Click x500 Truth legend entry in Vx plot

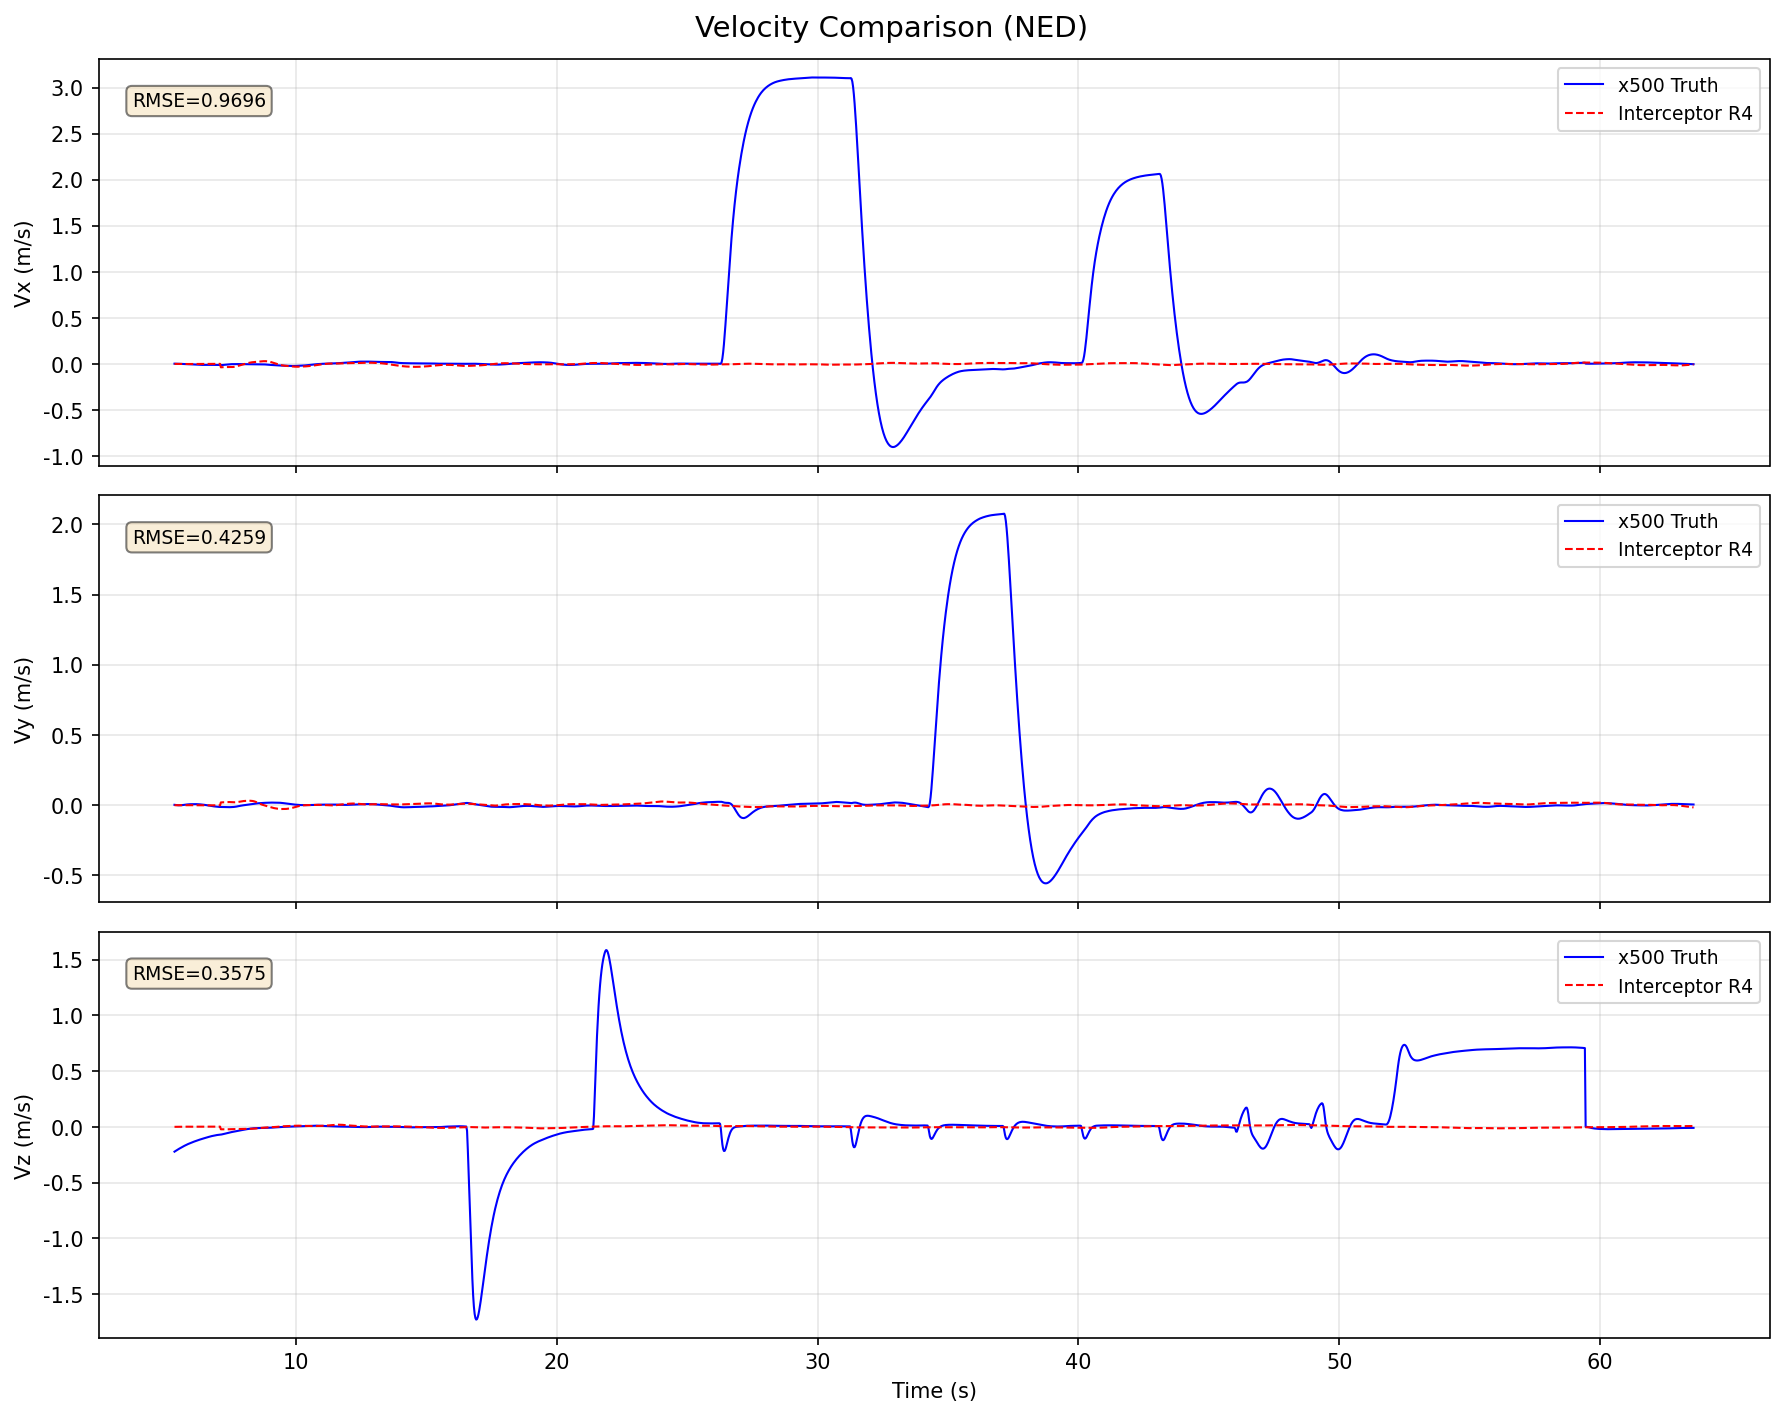click(1658, 85)
